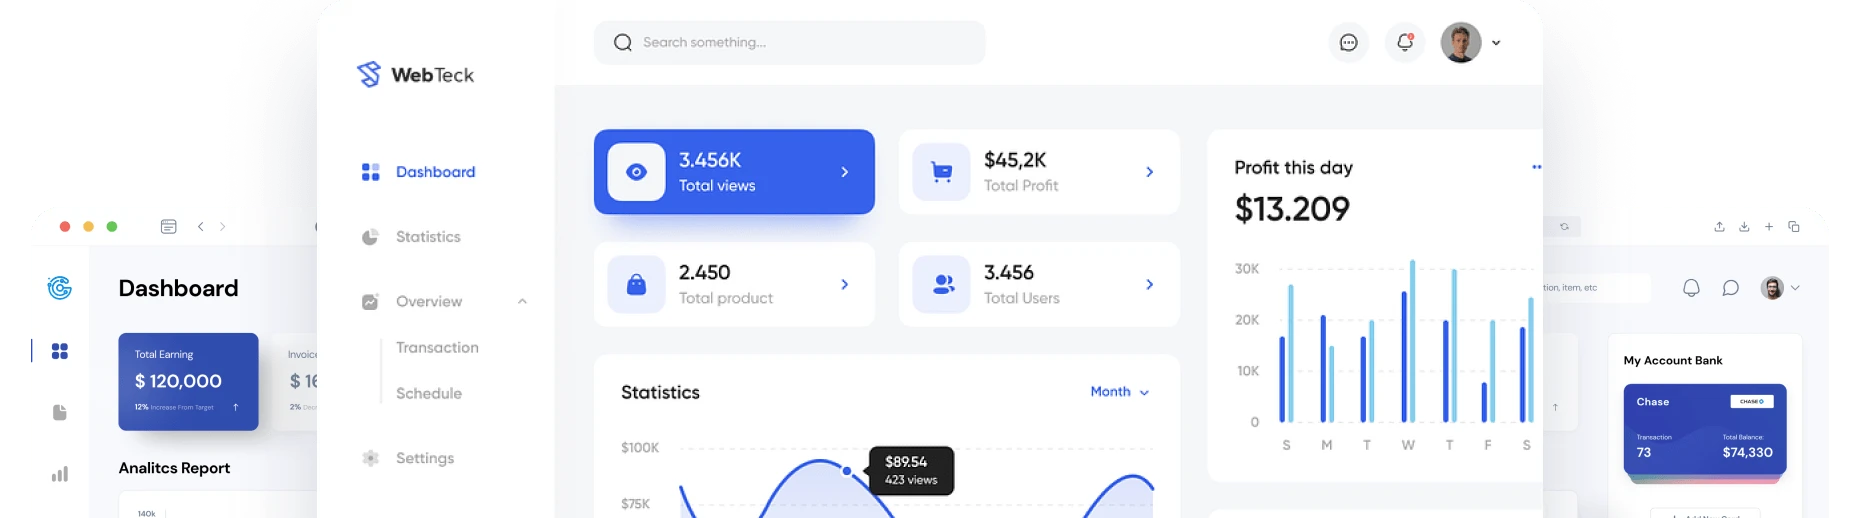Click the users icon on Total Users
The height and width of the screenshot is (518, 1860).
[x=941, y=285]
